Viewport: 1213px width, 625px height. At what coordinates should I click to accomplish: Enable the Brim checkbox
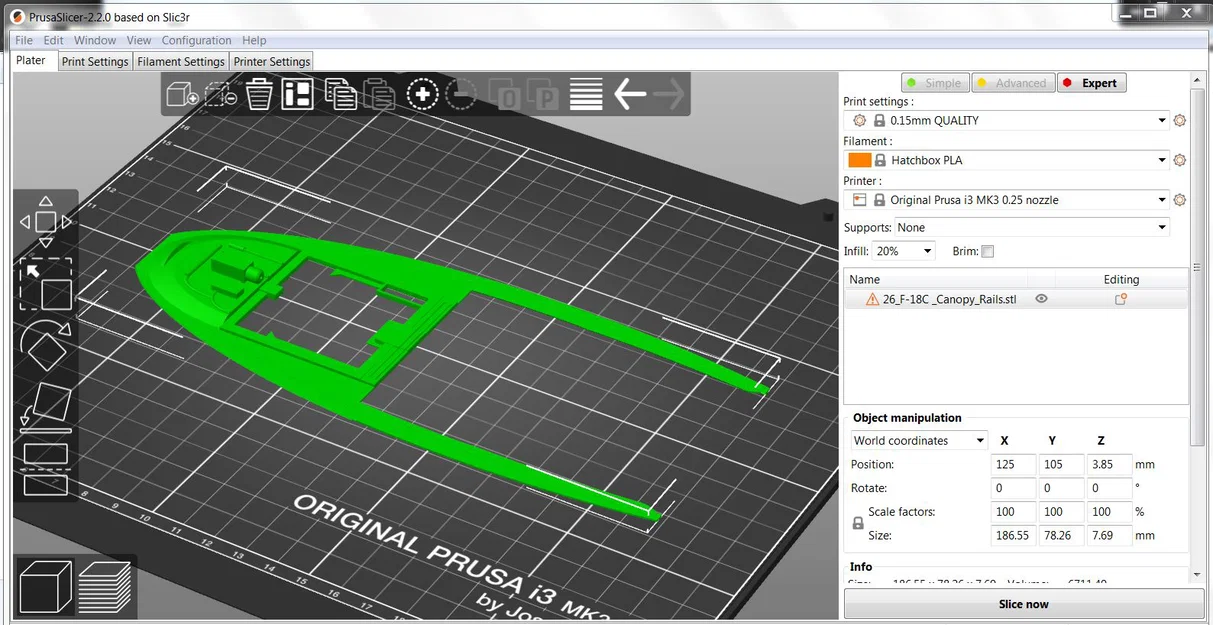point(988,252)
